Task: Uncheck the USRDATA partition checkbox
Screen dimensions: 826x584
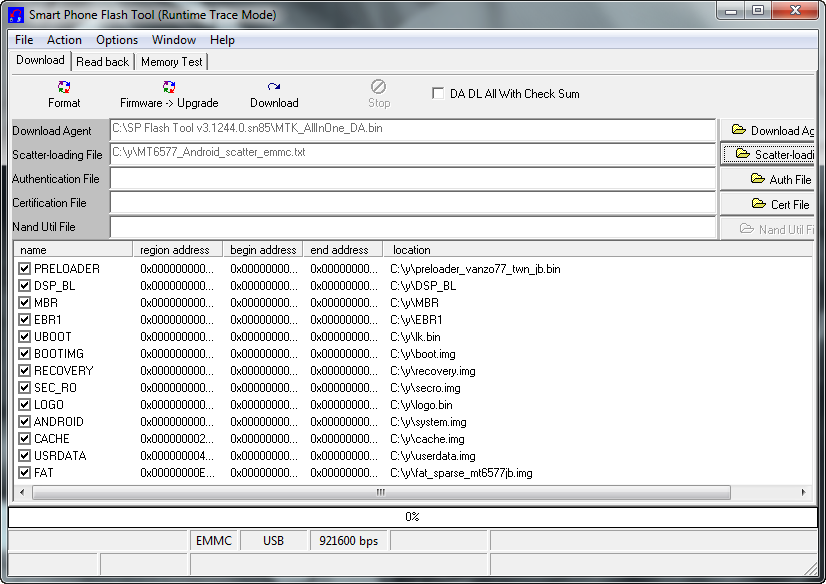Action: click(x=24, y=456)
